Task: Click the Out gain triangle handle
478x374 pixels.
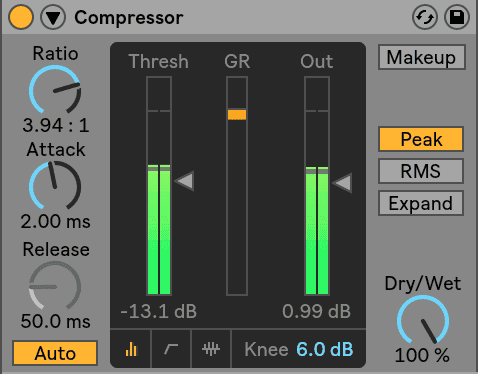Action: [342, 183]
